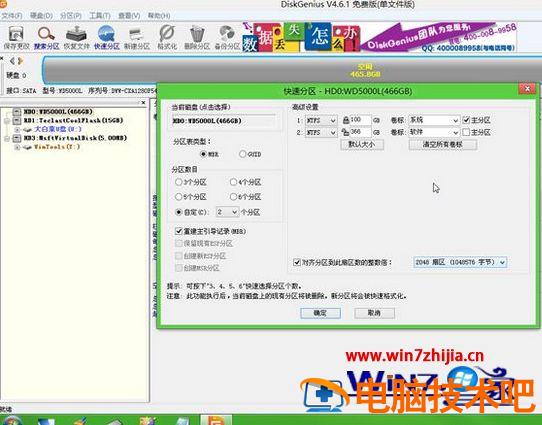The image size is (542, 425).
Task: Expand the HD1 TeclastCoolFlash tree node
Action: 7,121
